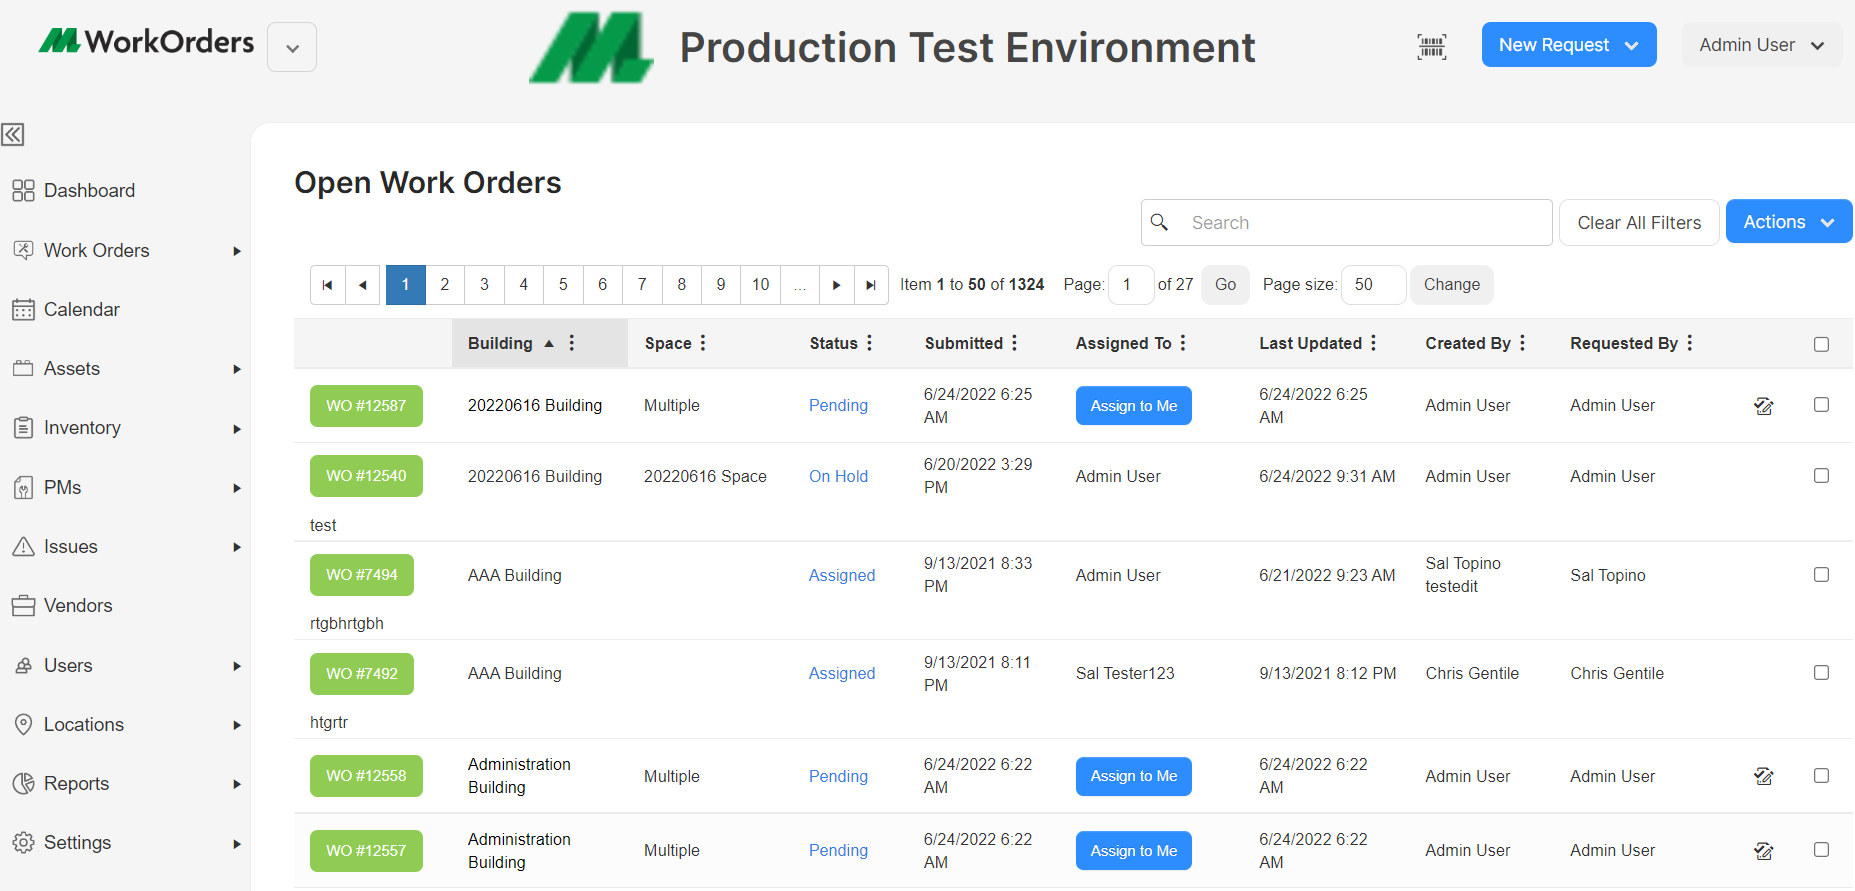1855x891 pixels.
Task: Go to page 2 in pager
Action: (x=445, y=285)
